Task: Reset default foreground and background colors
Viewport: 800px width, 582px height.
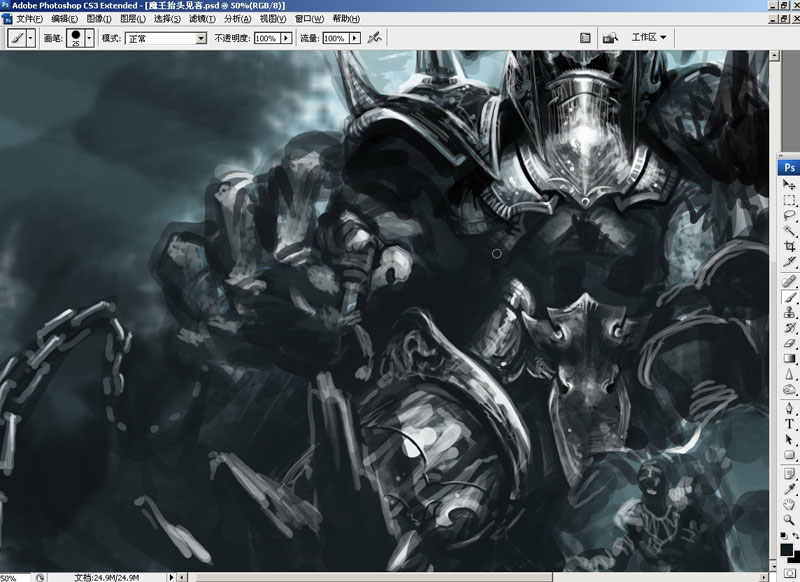Action: pos(783,536)
